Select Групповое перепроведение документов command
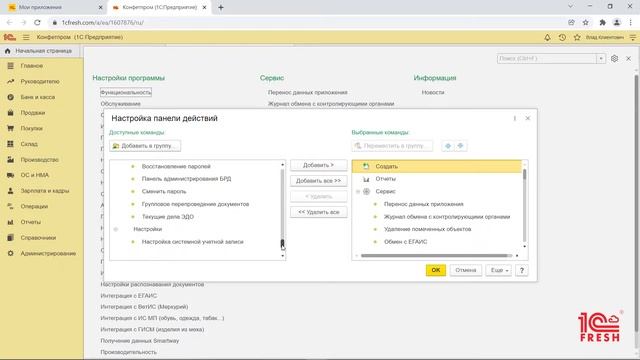The height and width of the screenshot is (360, 640). [x=195, y=204]
